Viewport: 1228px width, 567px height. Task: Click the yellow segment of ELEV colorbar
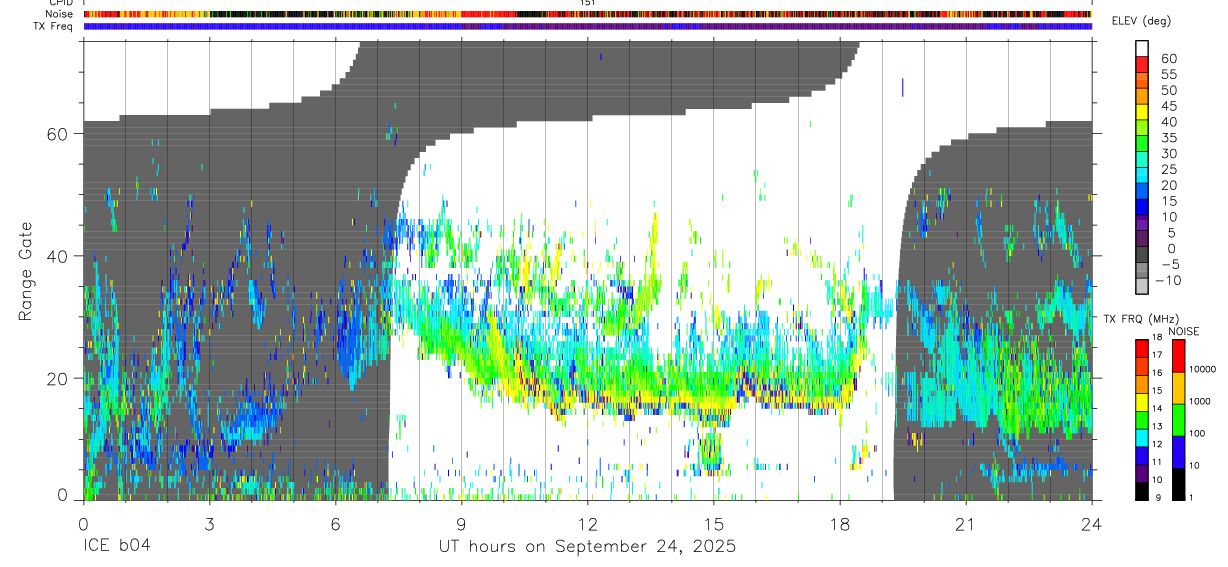[1142, 111]
